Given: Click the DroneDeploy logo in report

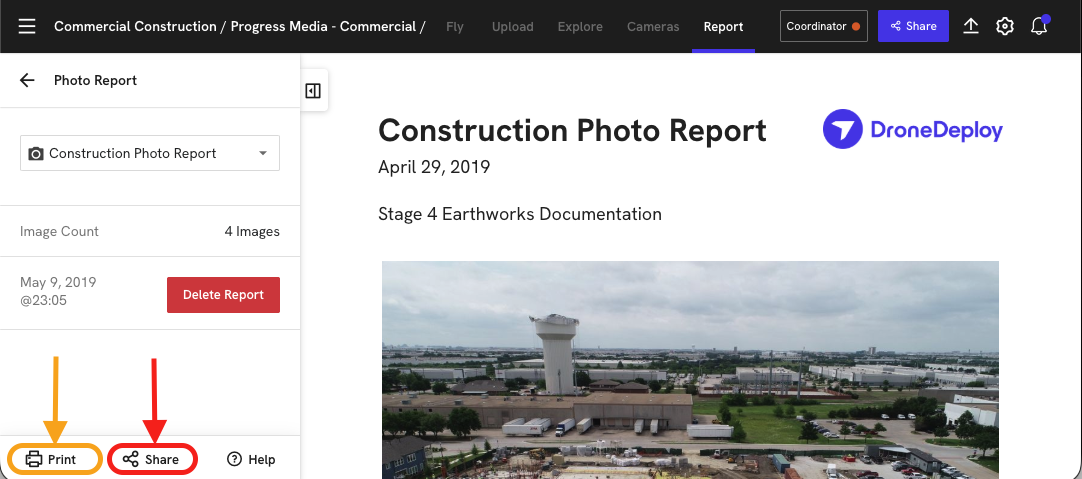Looking at the screenshot, I should tap(912, 130).
